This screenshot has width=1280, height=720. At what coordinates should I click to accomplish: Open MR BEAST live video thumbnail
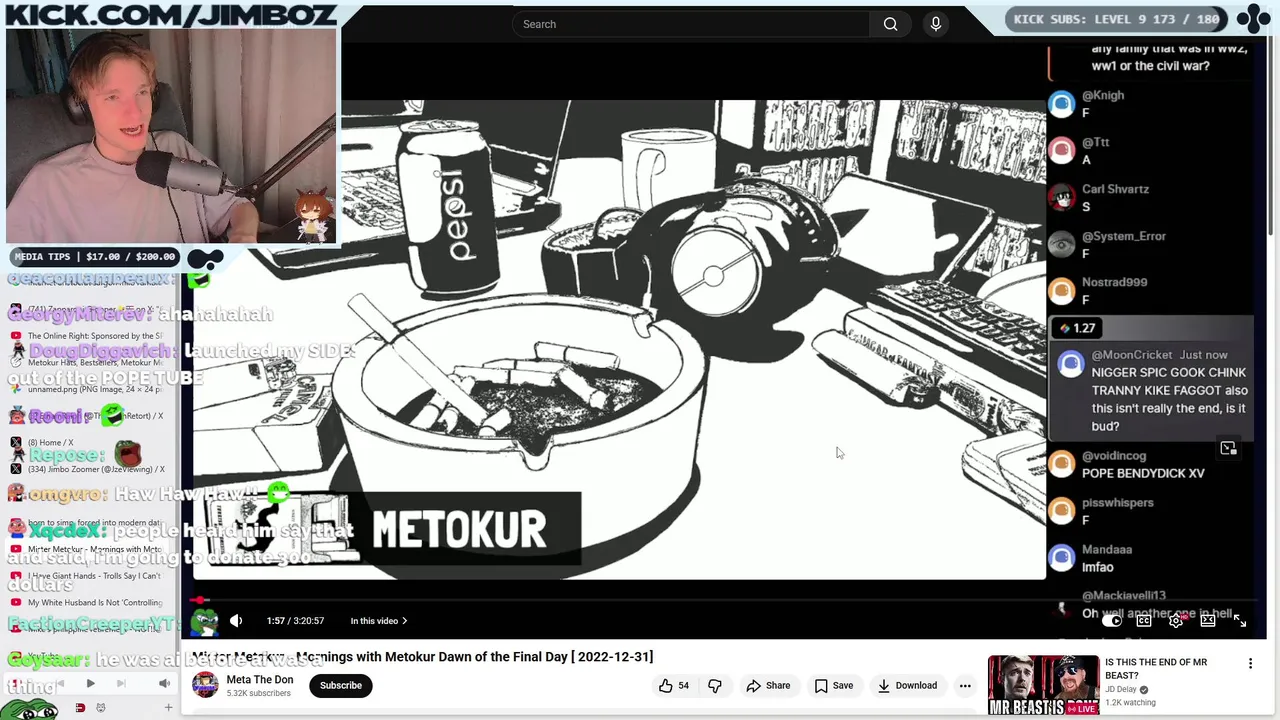[x=1043, y=685]
